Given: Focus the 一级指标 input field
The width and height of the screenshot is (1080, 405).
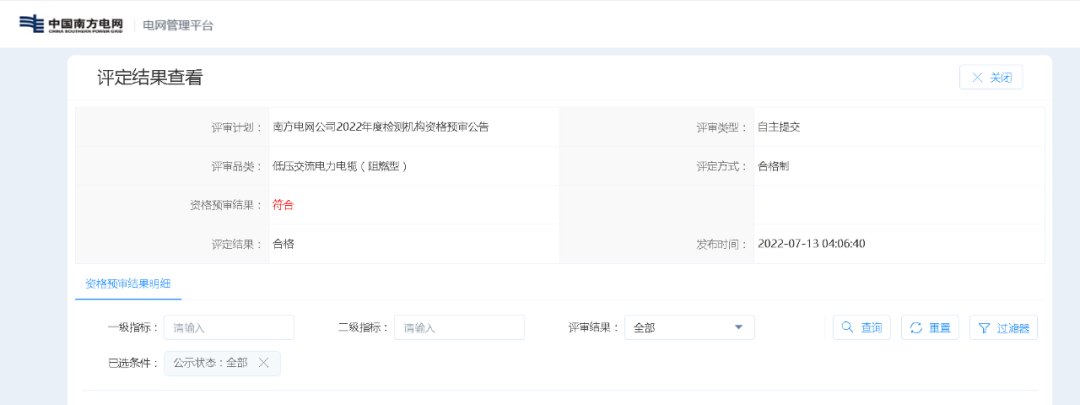Looking at the screenshot, I should (229, 327).
